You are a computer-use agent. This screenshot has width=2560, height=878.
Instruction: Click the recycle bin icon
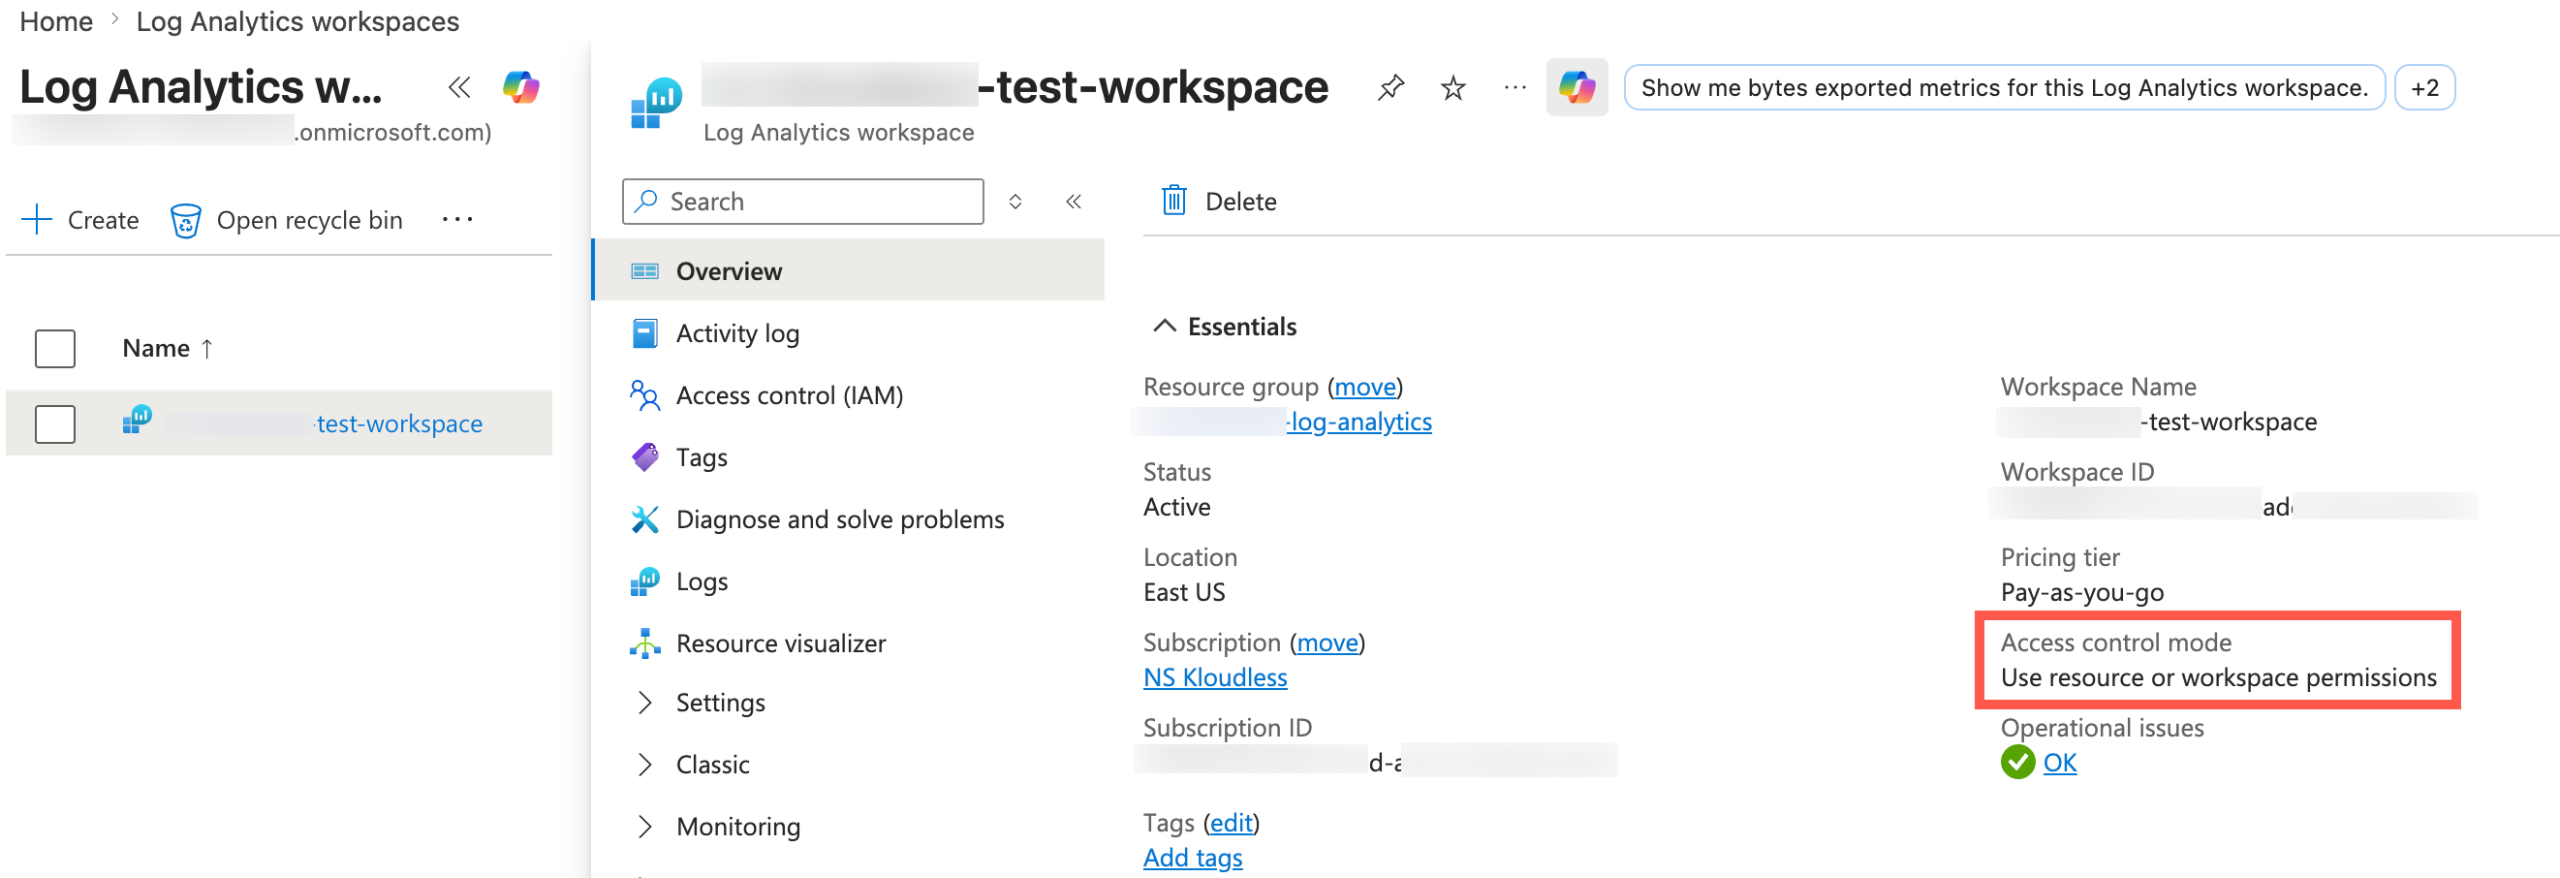pyautogui.click(x=185, y=220)
